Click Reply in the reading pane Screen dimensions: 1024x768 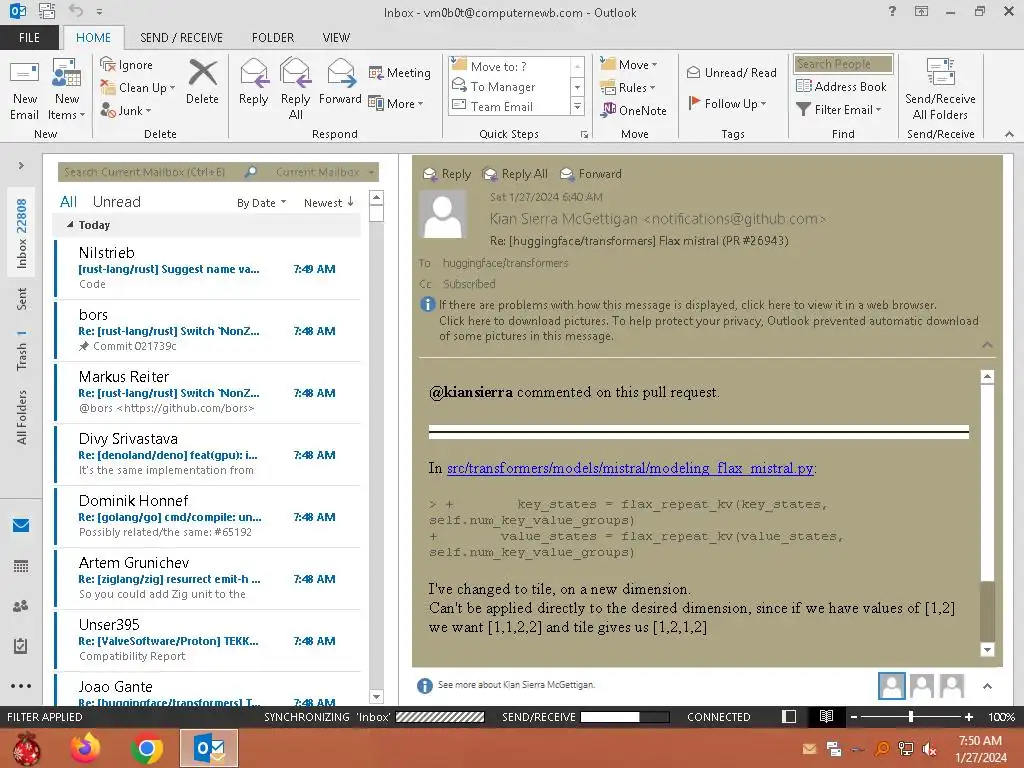[x=447, y=174]
